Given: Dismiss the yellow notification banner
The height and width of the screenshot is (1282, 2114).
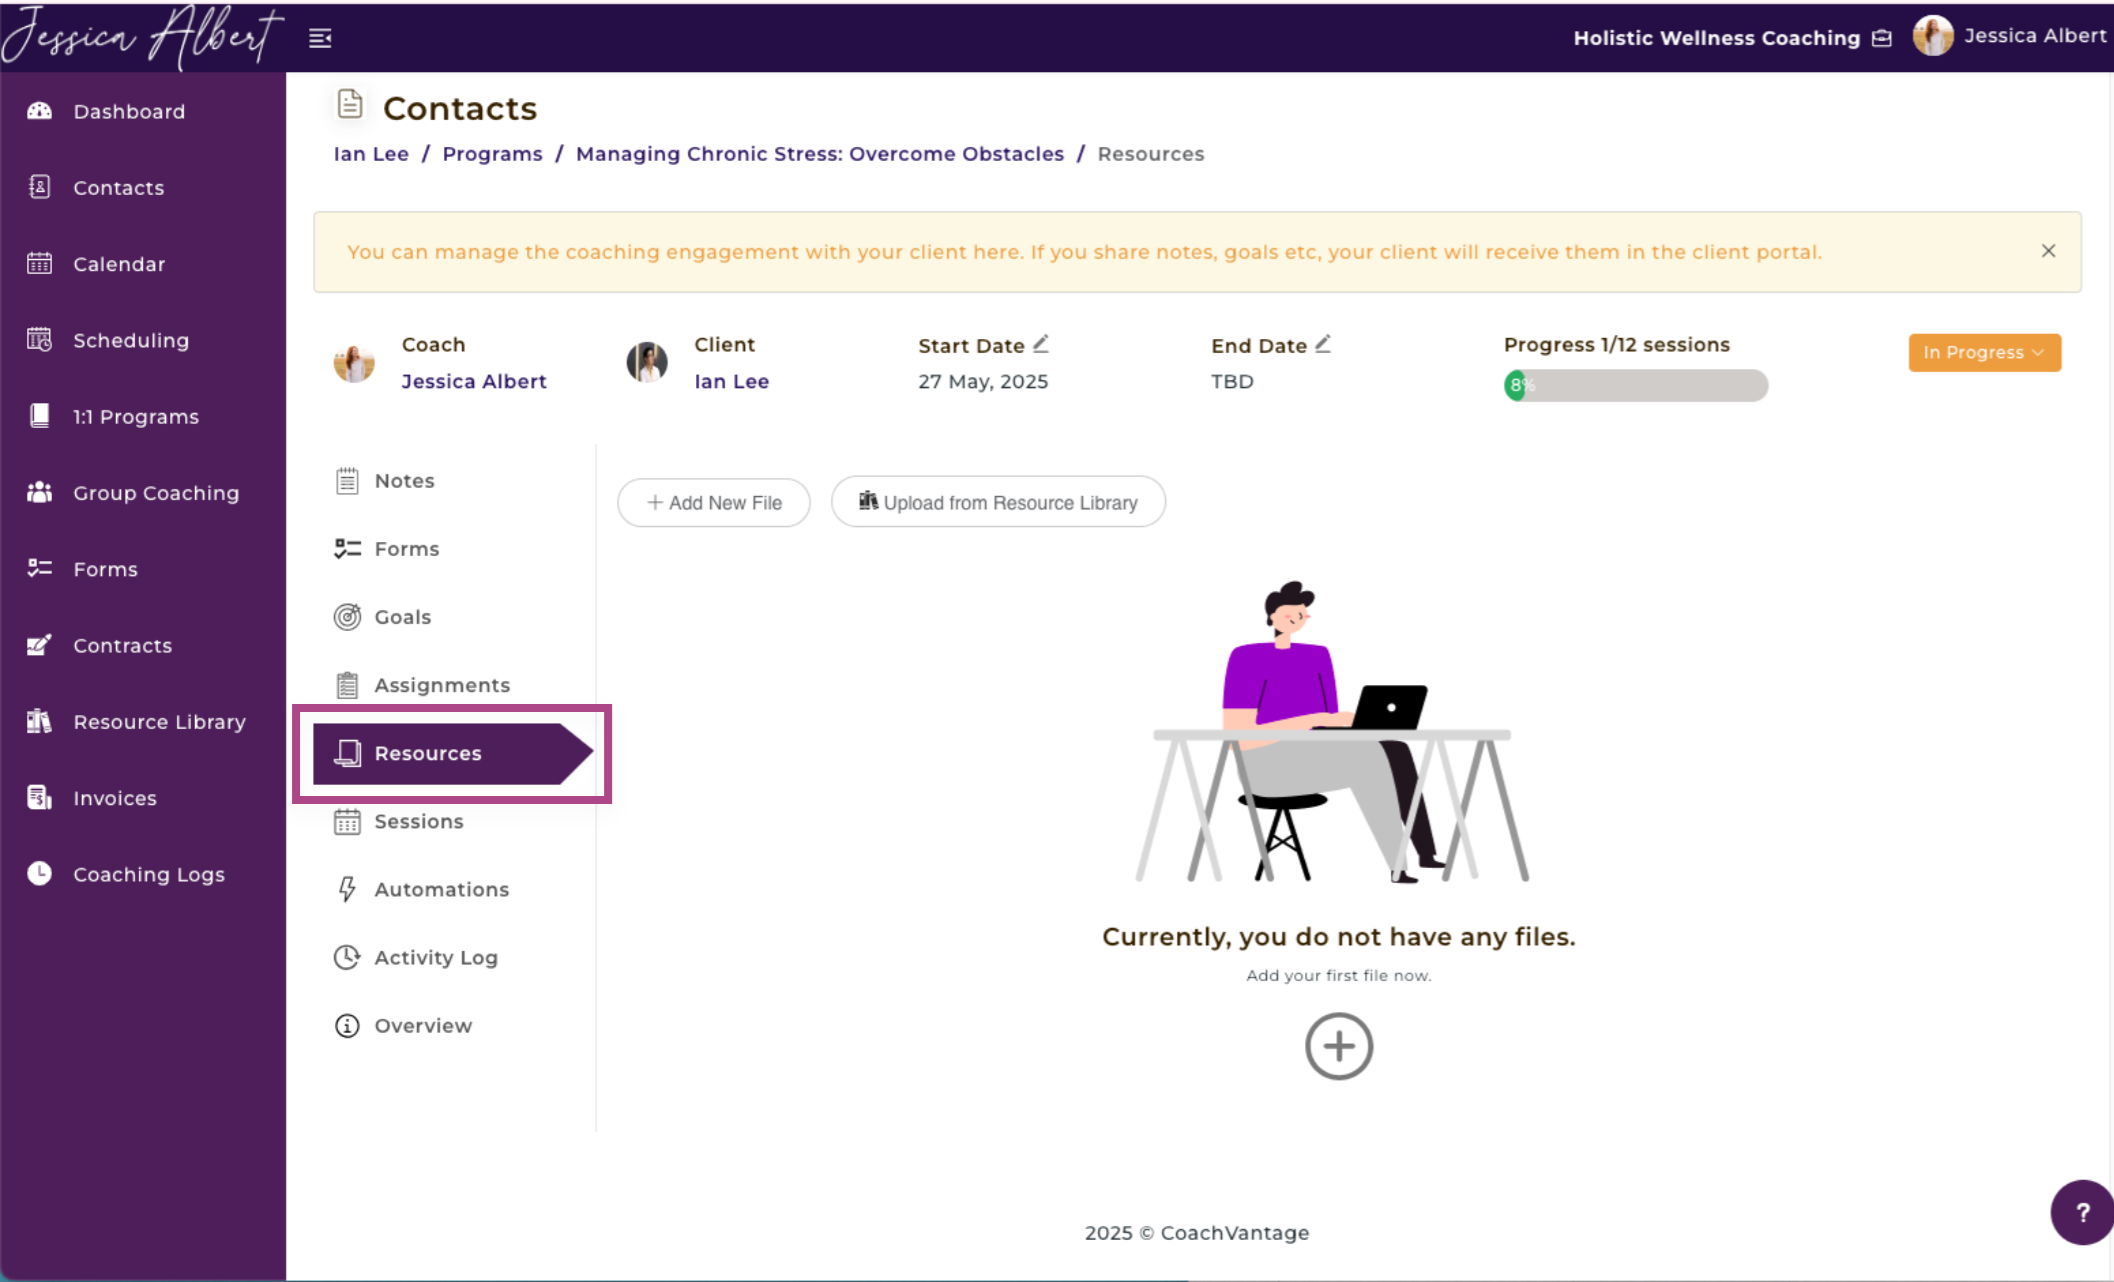Looking at the screenshot, I should click(2048, 251).
